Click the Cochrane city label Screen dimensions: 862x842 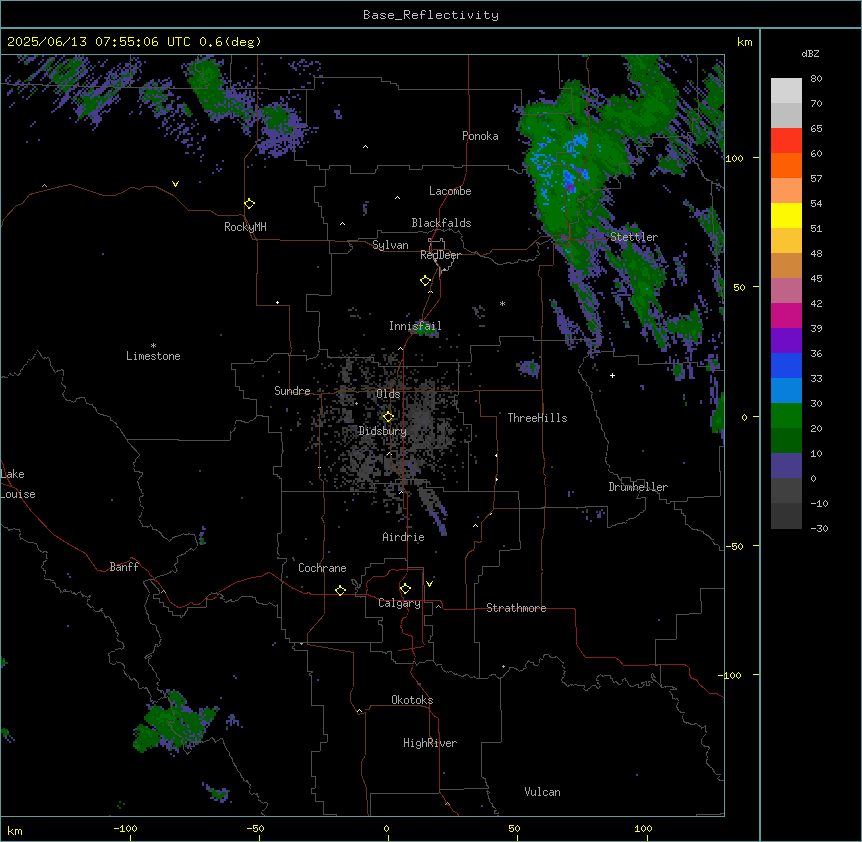(322, 568)
